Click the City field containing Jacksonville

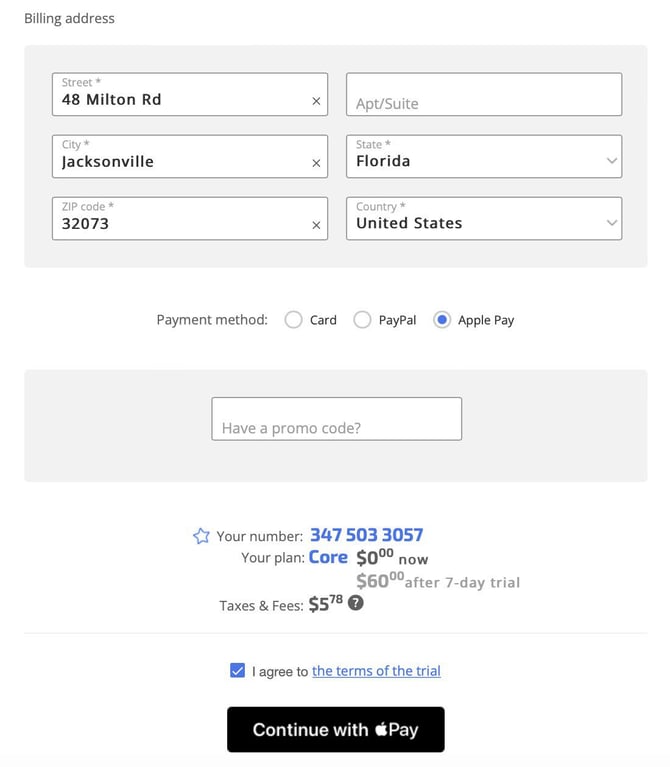190,157
